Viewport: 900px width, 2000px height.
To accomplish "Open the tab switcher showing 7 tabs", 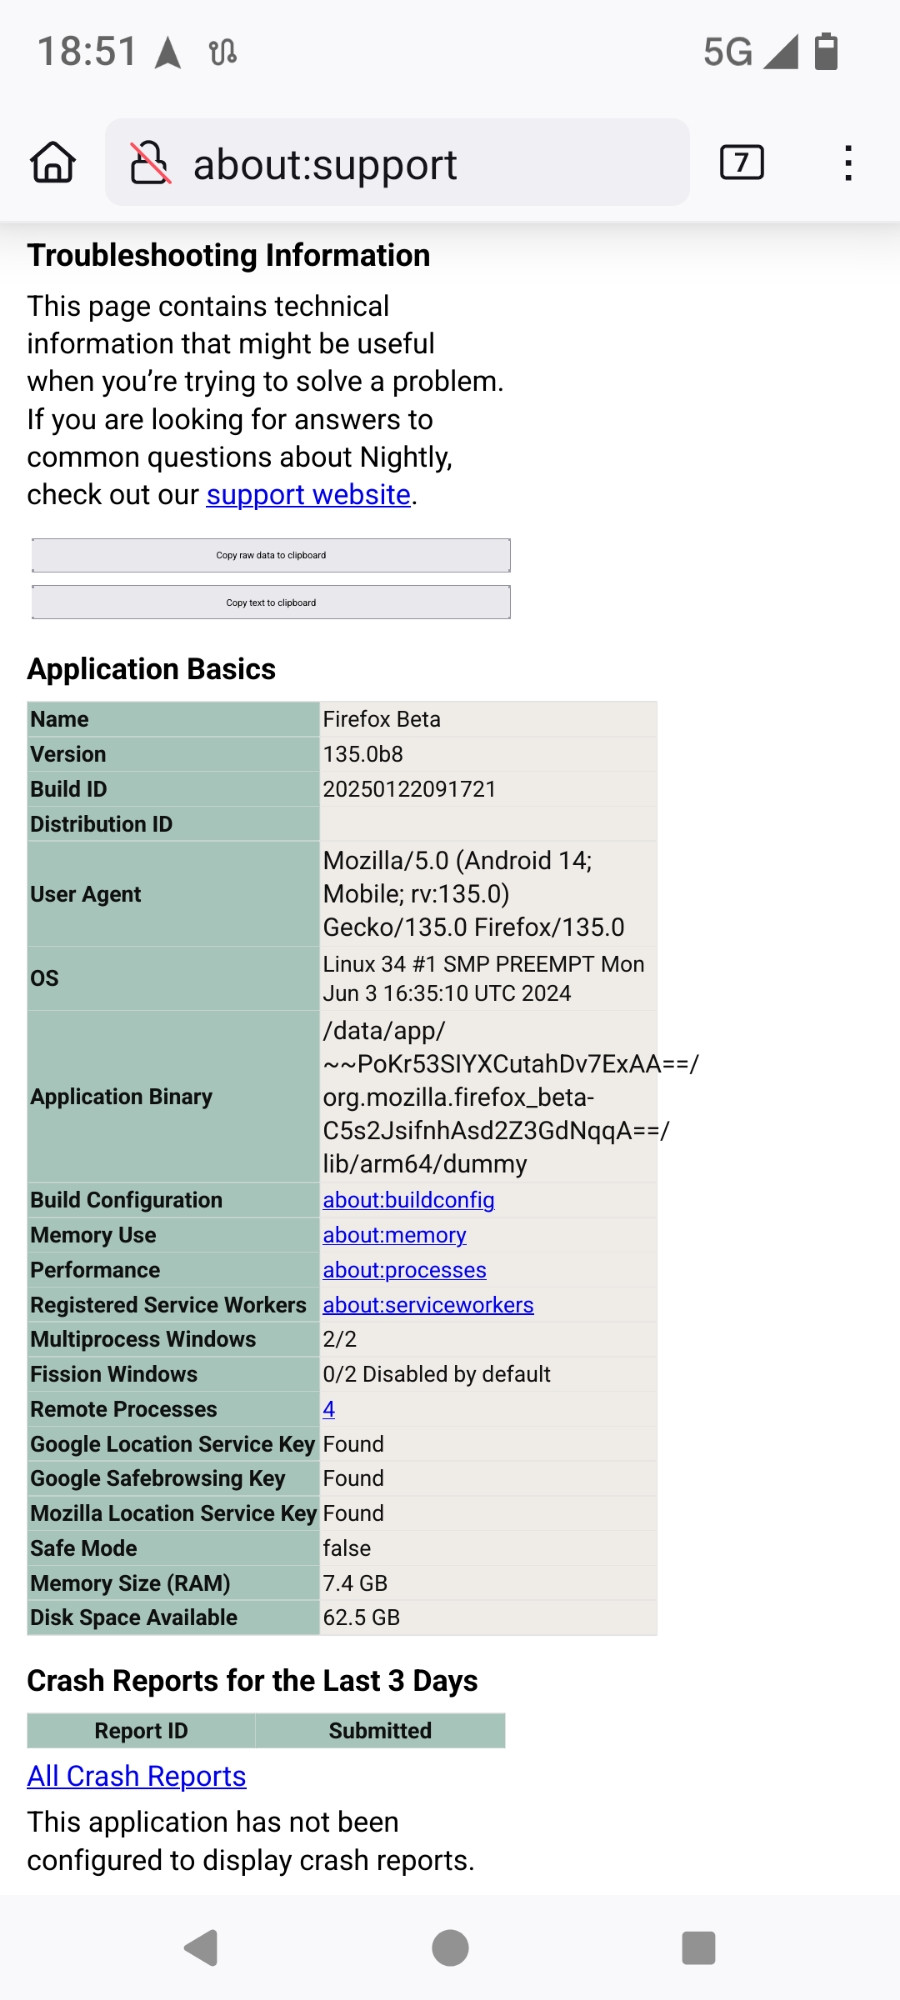I will [742, 162].
